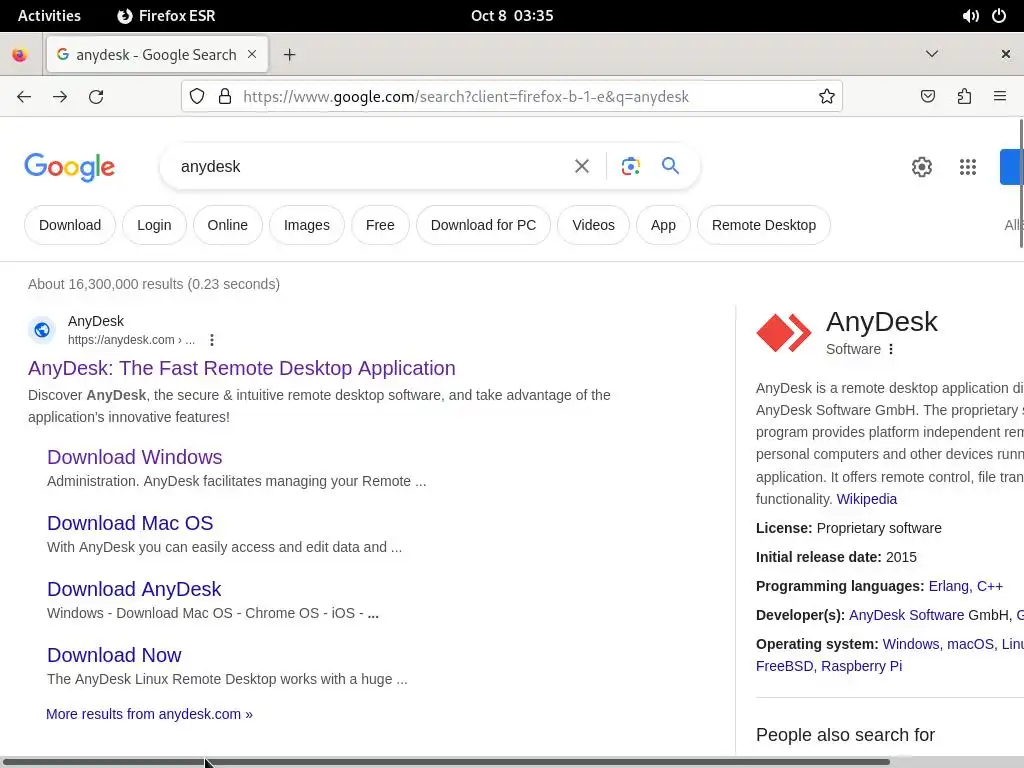Open knowledge panel more options beside Software
Image resolution: width=1024 pixels, height=768 pixels.
click(x=891, y=349)
